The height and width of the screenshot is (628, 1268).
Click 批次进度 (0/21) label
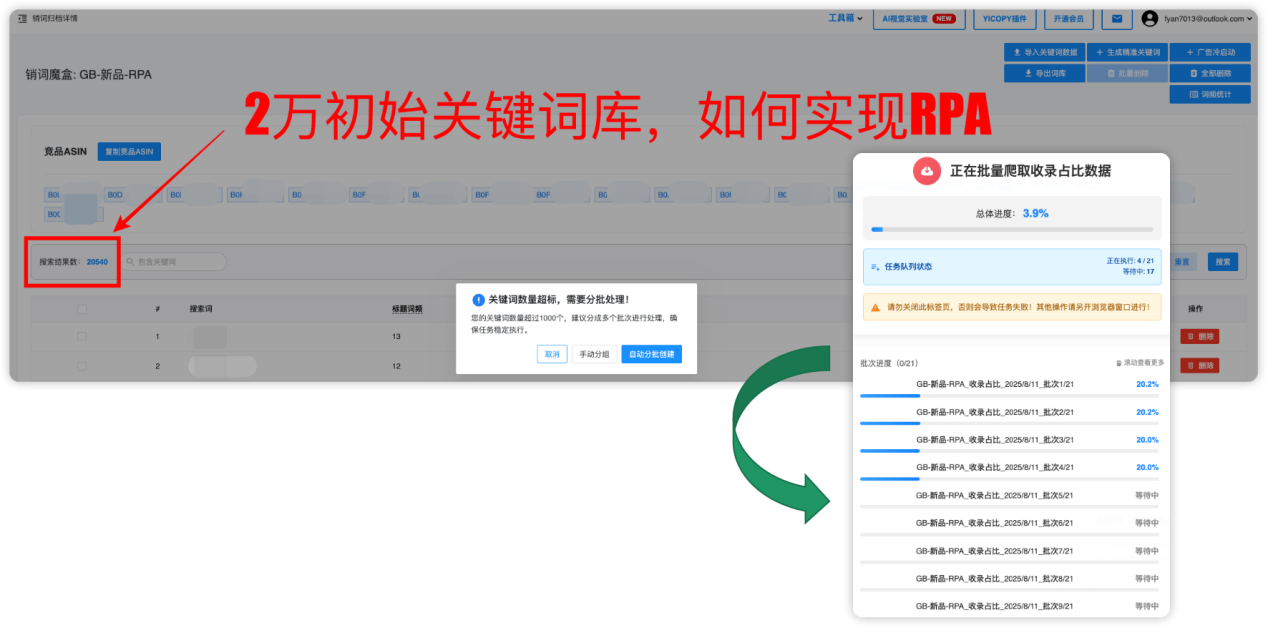coord(889,363)
